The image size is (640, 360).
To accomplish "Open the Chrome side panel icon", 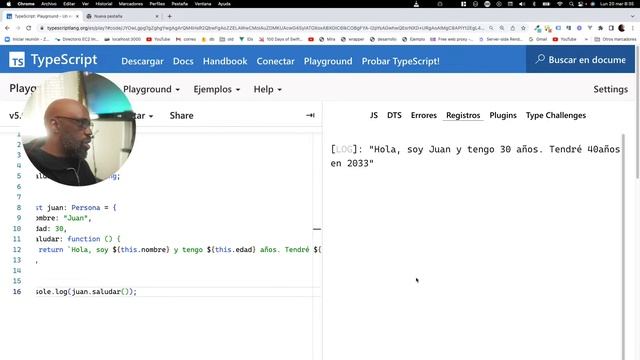I will (611, 28).
